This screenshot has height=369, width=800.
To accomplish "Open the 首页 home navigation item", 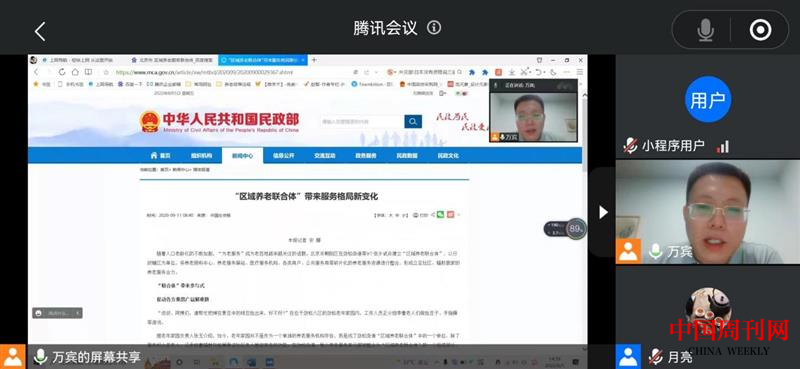I will point(160,156).
